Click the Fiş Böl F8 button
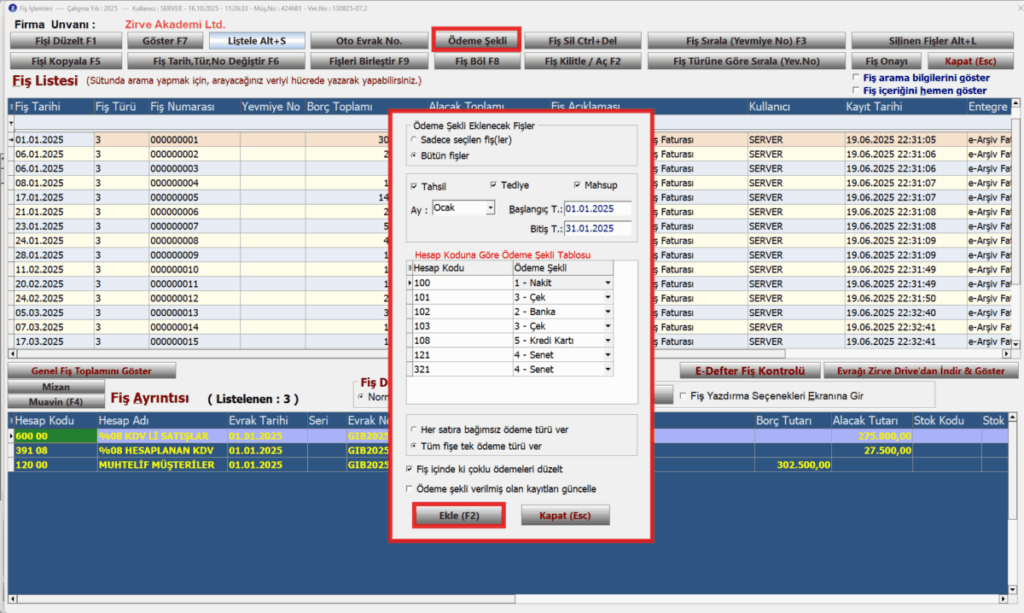Screen dimensions: 1024x613 point(477,61)
